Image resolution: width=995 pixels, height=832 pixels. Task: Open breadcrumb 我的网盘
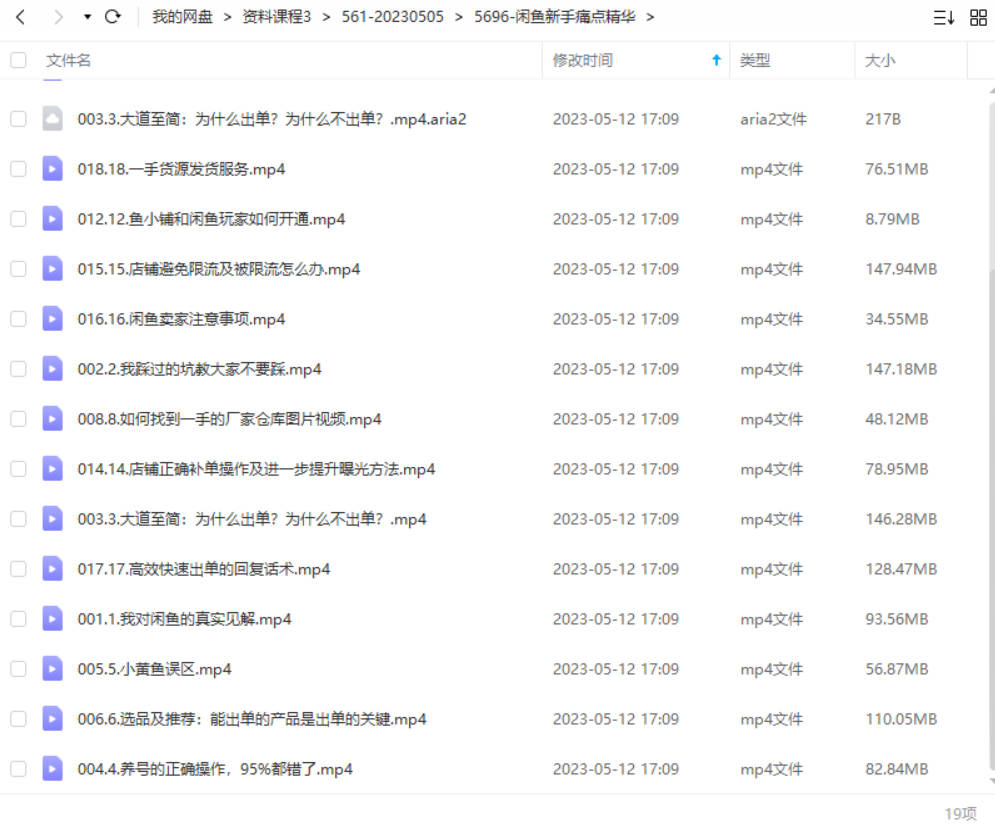182,17
